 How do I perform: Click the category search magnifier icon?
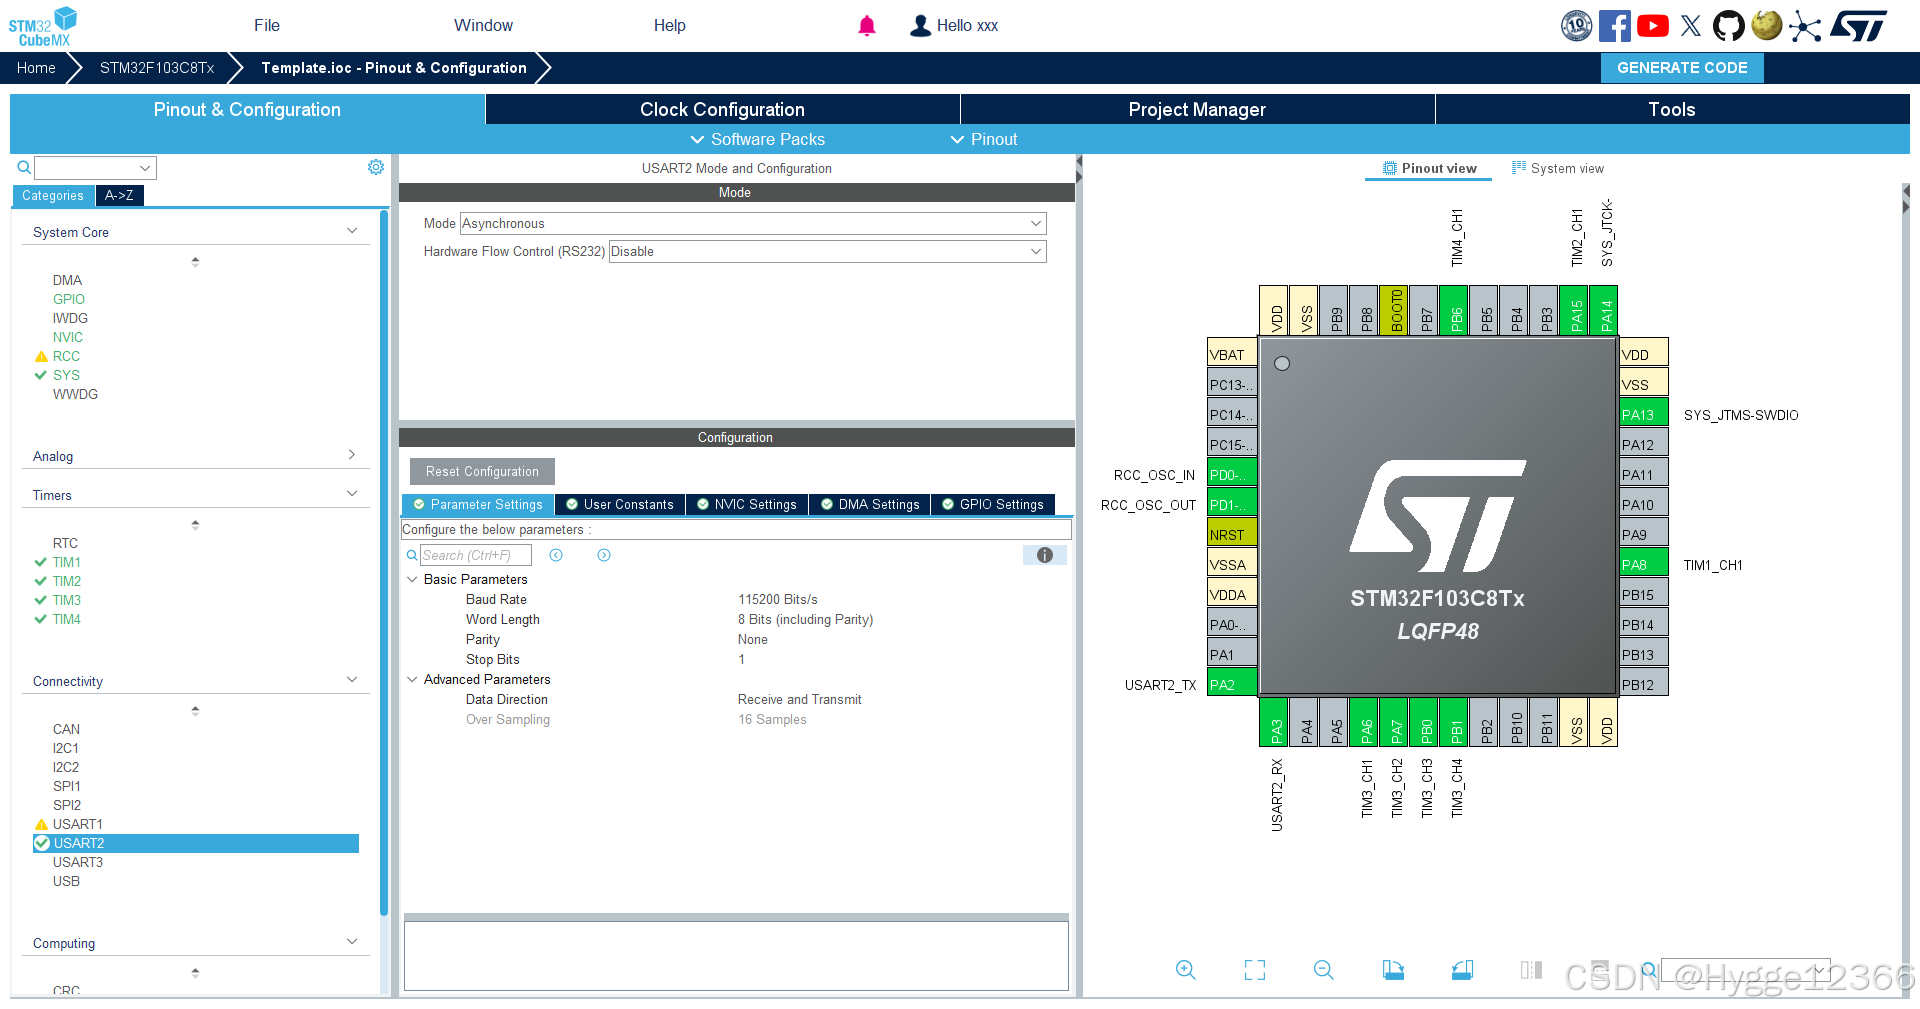point(24,167)
